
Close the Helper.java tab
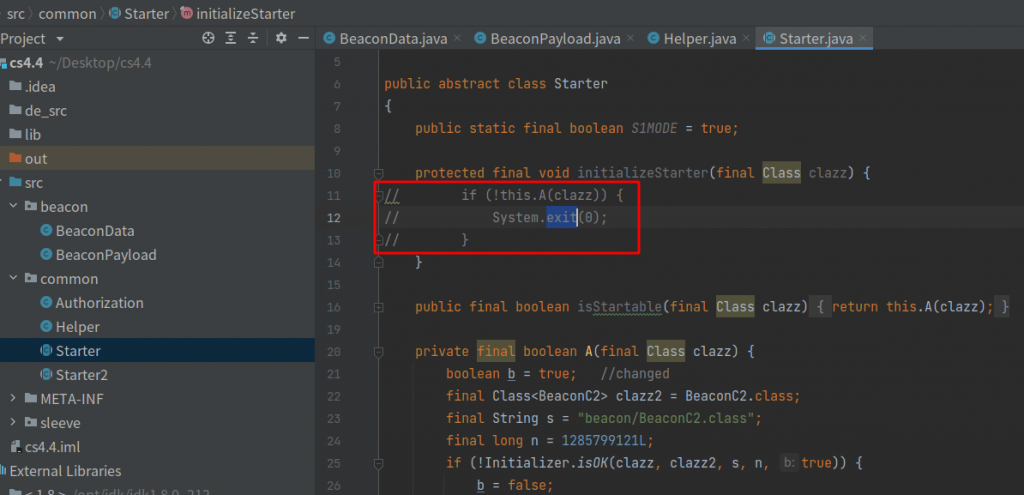click(746, 38)
